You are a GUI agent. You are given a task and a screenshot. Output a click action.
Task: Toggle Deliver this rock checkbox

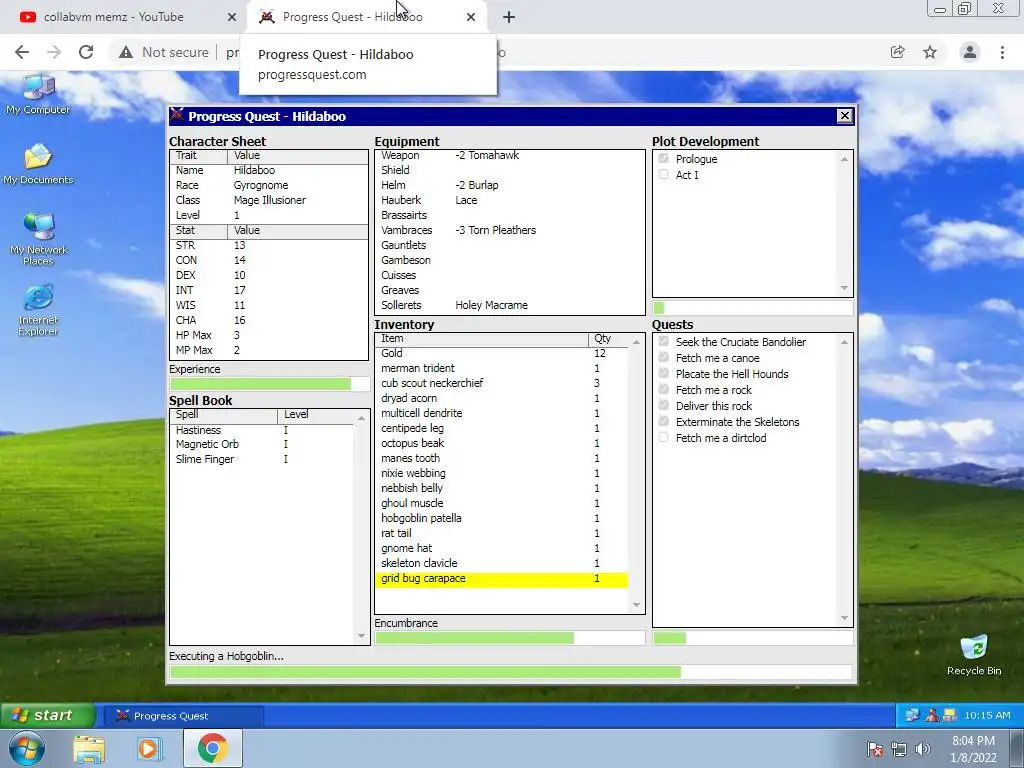(664, 406)
